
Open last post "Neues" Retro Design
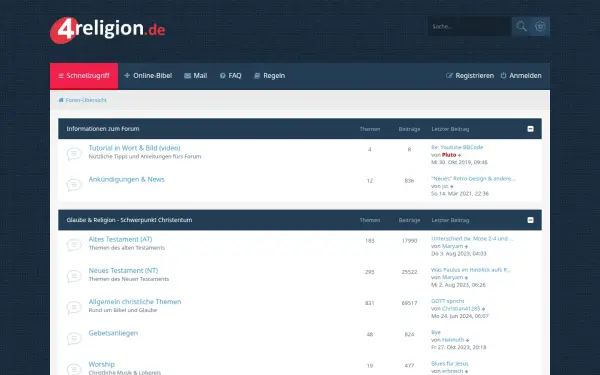coord(473,179)
